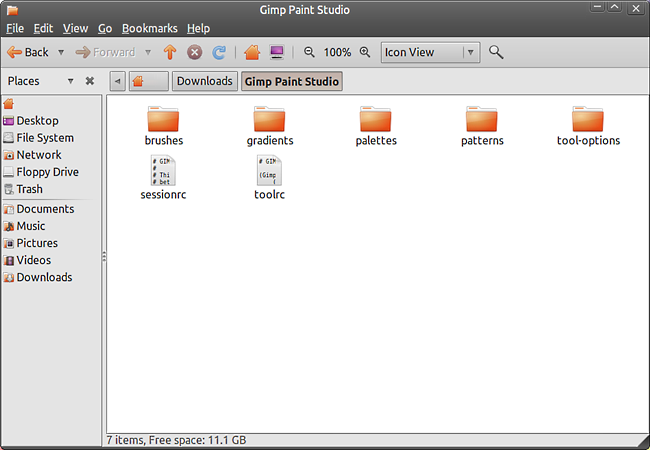This screenshot has height=450, width=650.
Task: Open the Places sidebar selector dropdown
Action: coord(70,81)
